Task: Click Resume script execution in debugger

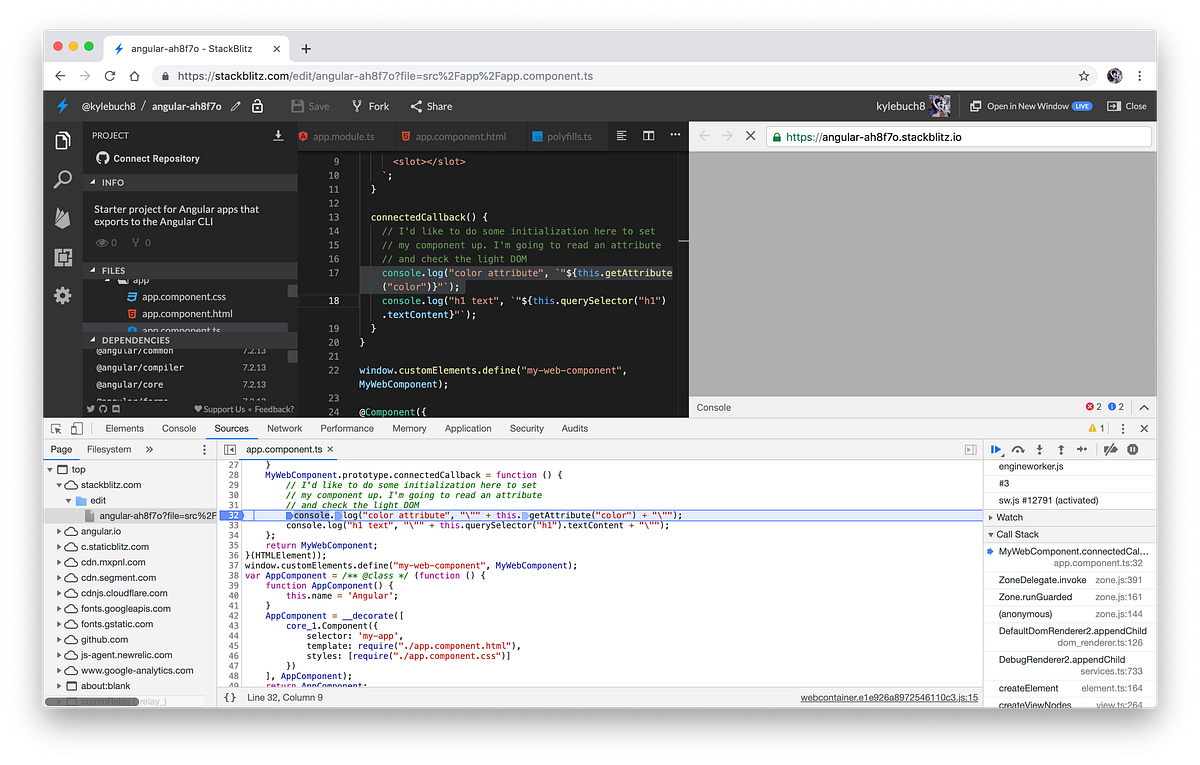Action: (x=996, y=449)
